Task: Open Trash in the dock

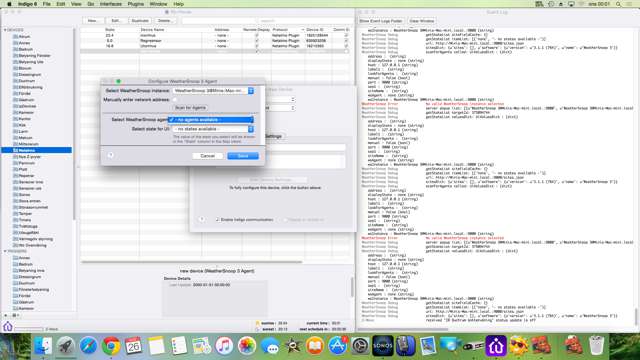Action: [x=596, y=346]
